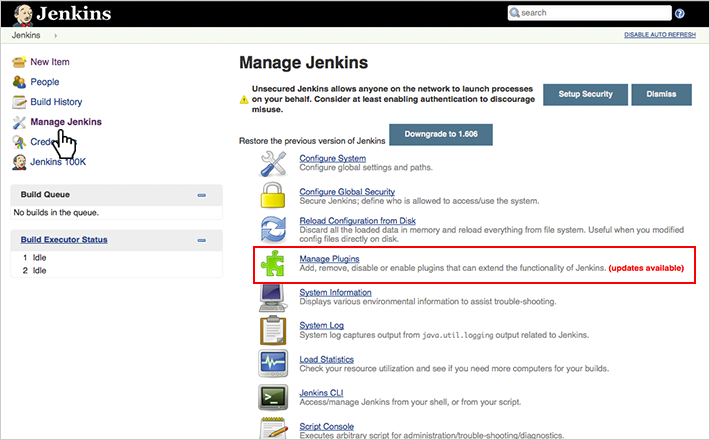Open Reload Configuration from Disk link
Image resolution: width=710 pixels, height=440 pixels.
[x=357, y=220]
